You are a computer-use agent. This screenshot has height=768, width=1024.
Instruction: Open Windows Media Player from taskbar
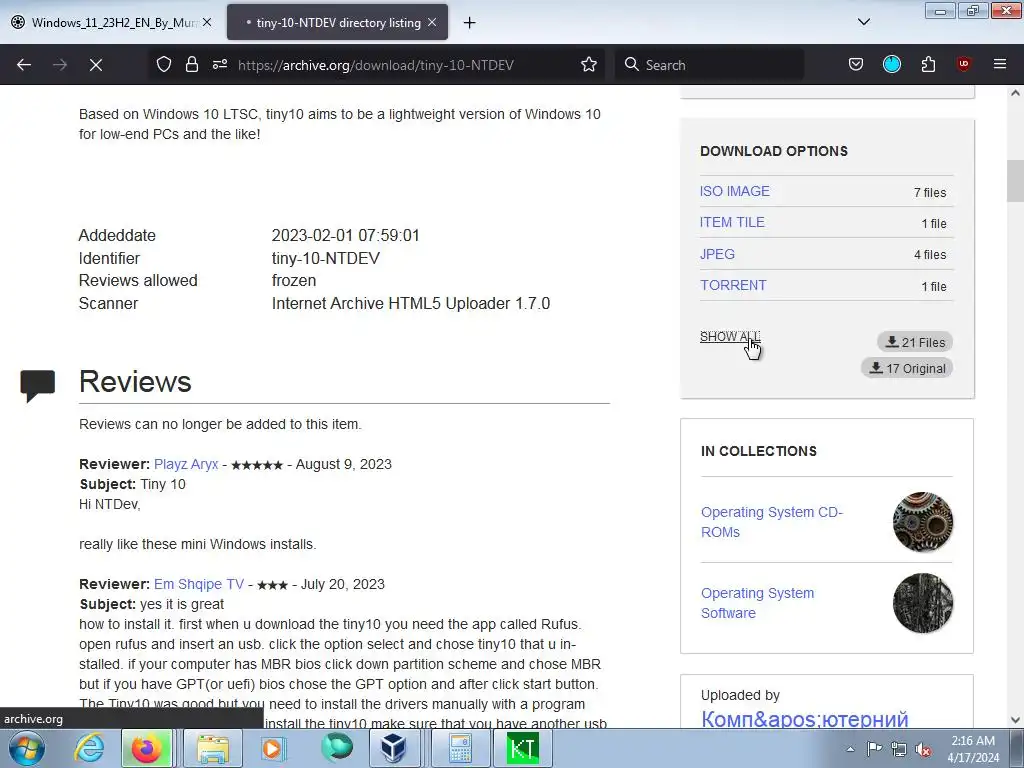pos(272,748)
